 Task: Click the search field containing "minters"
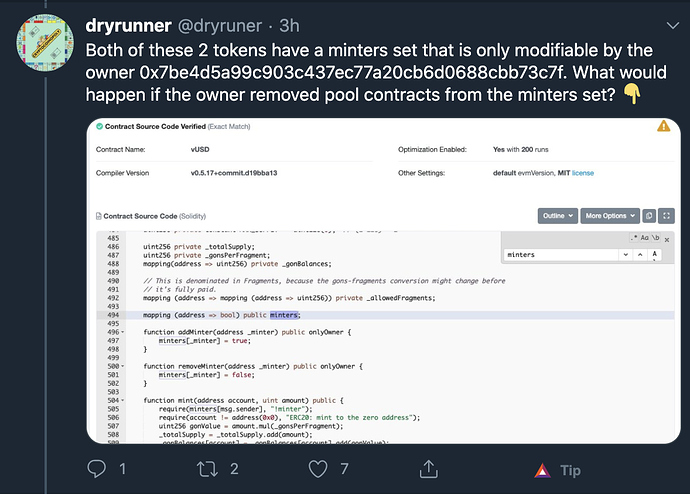[560, 255]
